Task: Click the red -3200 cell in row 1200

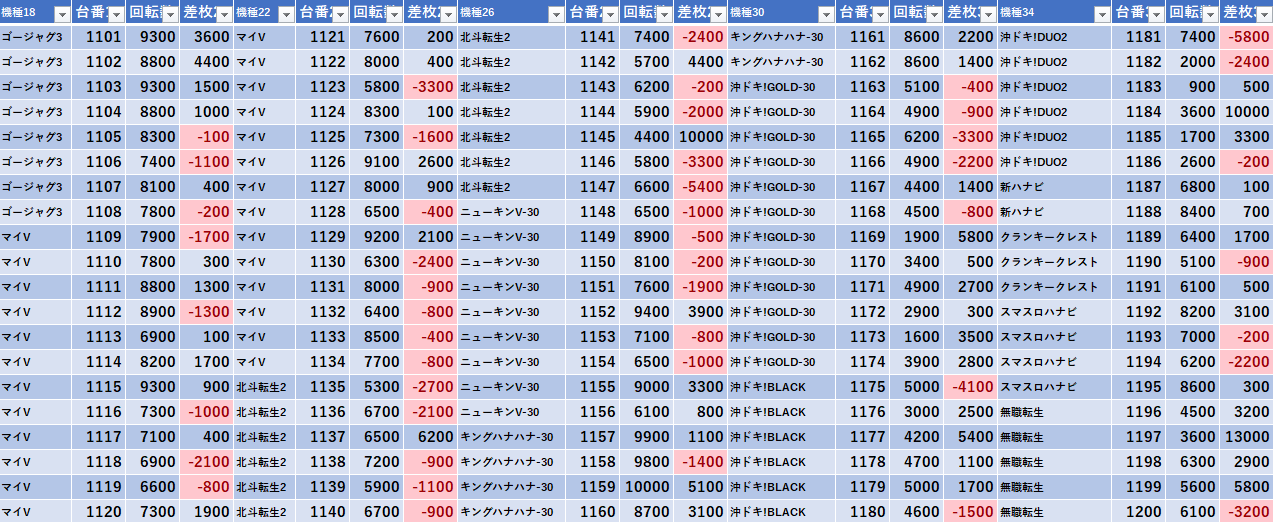Action: (1246, 511)
